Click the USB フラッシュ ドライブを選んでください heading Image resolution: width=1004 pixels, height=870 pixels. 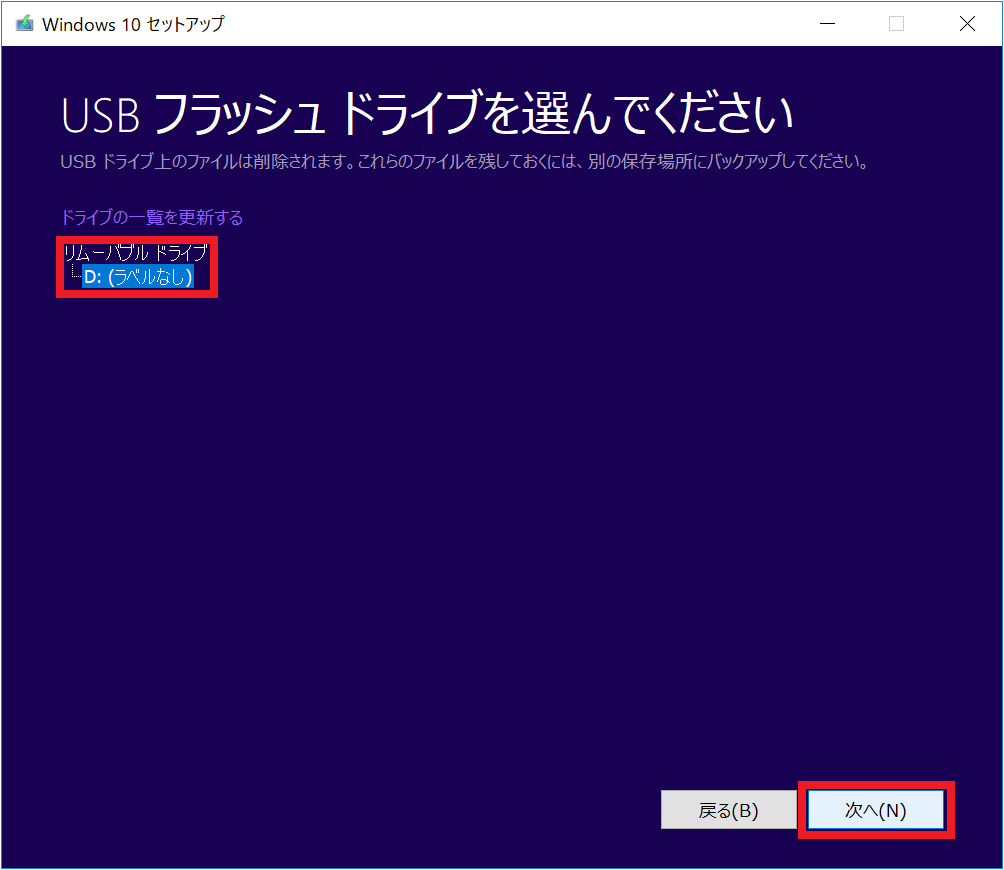point(427,115)
